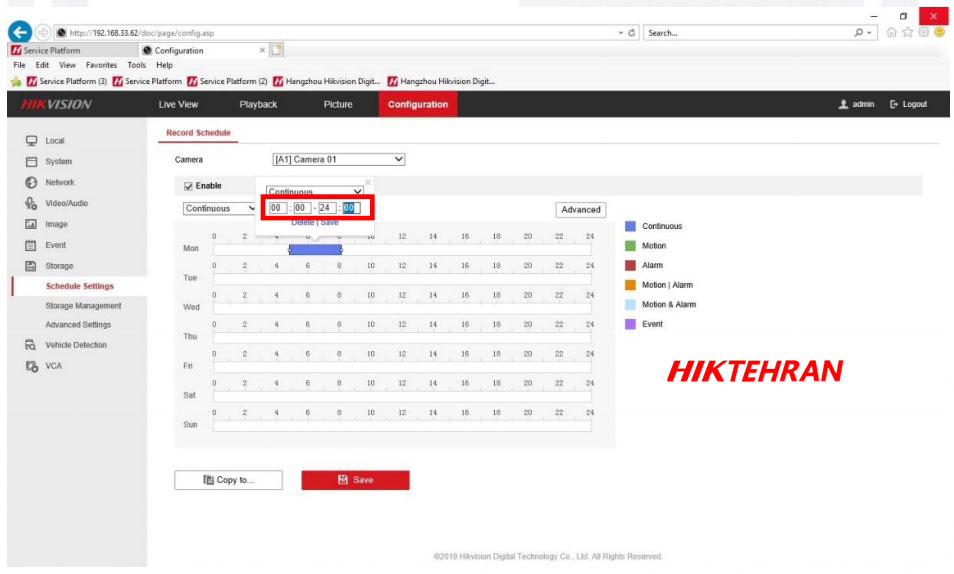This screenshot has height=574, width=954.
Task: Select the Record Schedule tab
Action: click(198, 133)
